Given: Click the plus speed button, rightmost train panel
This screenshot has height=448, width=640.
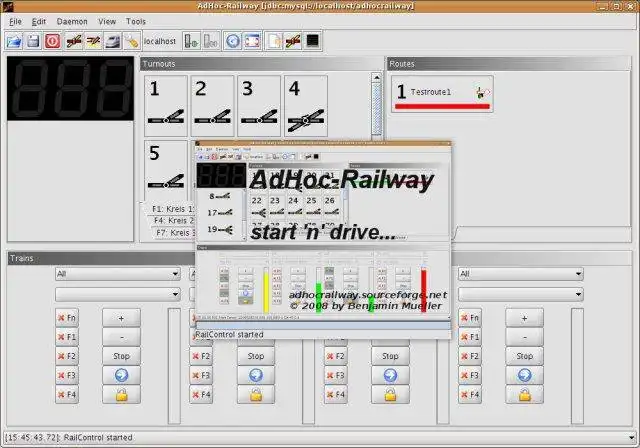Looking at the screenshot, I should [524, 317].
